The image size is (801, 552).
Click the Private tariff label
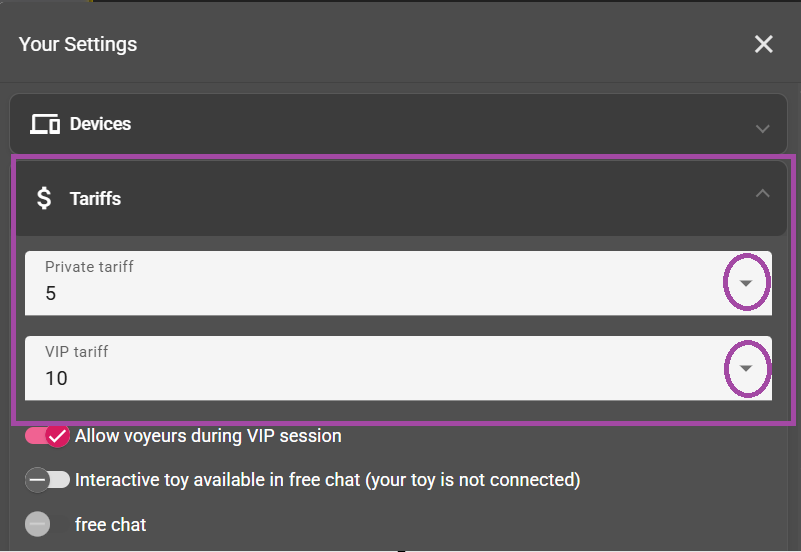(89, 267)
